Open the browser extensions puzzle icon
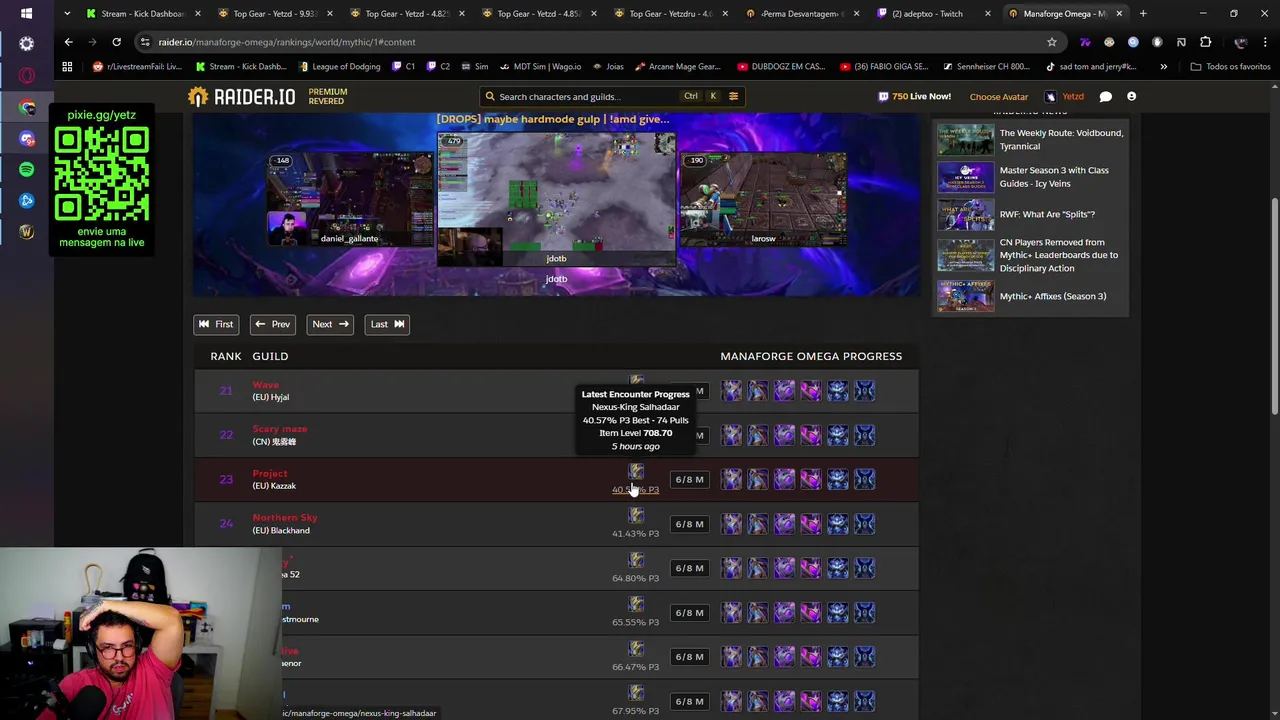This screenshot has width=1280, height=720. click(x=1205, y=42)
